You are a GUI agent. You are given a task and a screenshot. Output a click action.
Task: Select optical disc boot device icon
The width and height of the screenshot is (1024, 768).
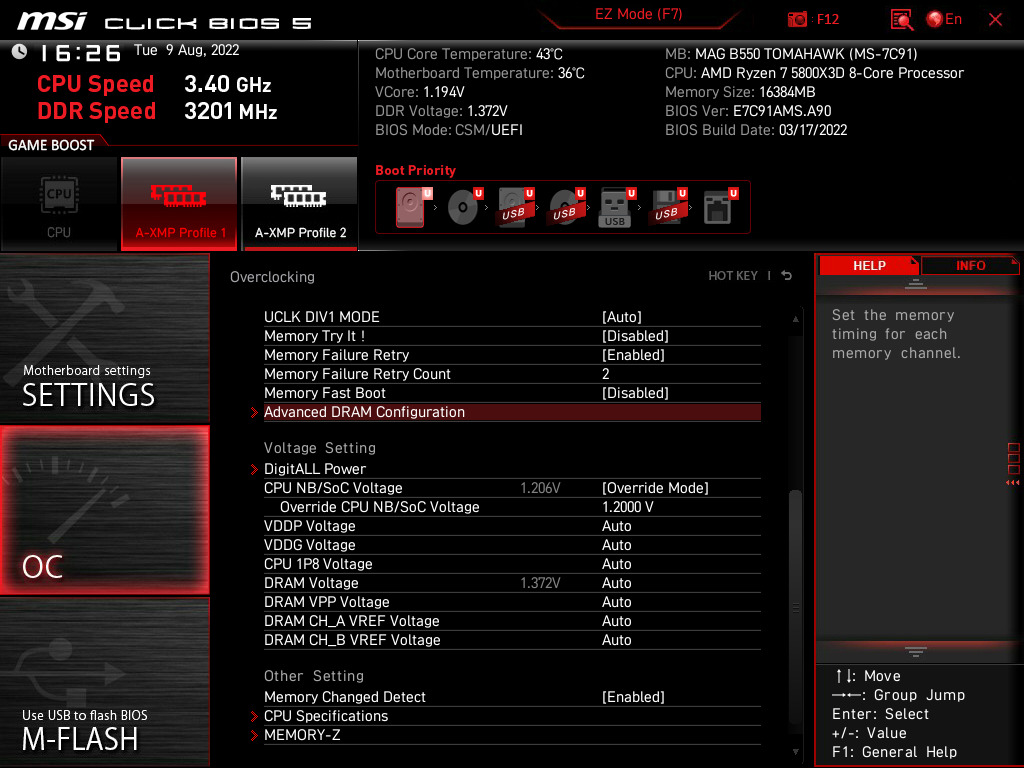pos(463,207)
